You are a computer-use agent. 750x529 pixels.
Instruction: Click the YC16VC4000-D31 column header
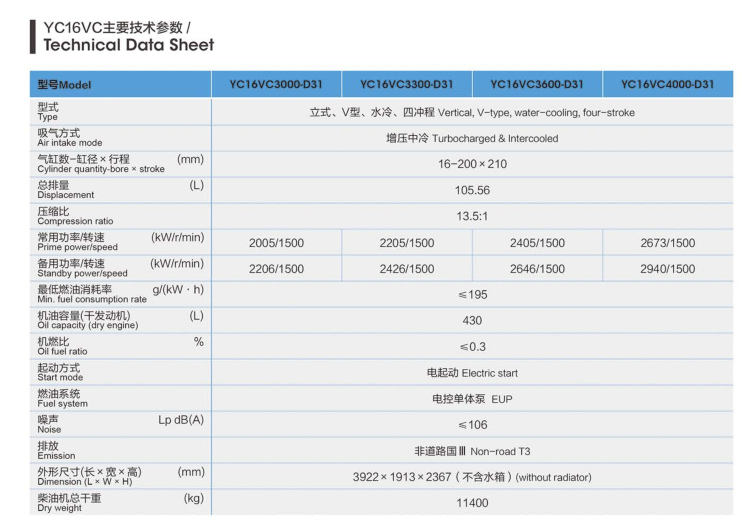[667, 85]
